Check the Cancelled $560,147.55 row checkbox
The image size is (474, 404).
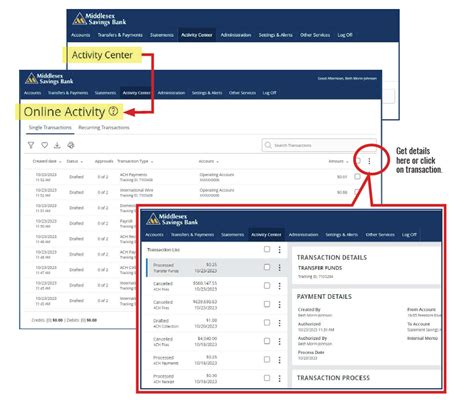click(267, 286)
